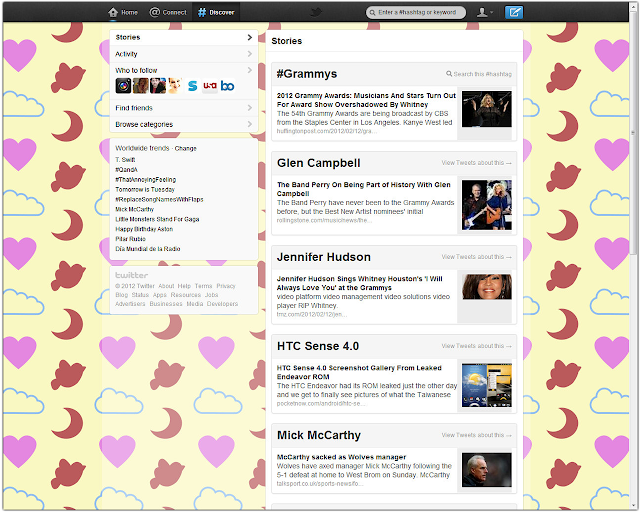The height and width of the screenshot is (512, 640).
Task: Open the fourth suggested user avatar with face
Action: point(175,86)
